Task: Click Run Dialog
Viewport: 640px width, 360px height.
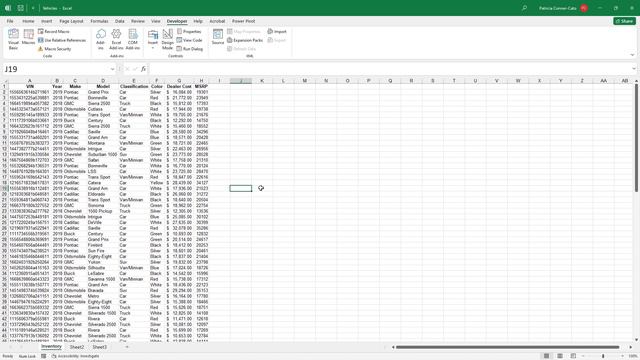Action: click(190, 49)
